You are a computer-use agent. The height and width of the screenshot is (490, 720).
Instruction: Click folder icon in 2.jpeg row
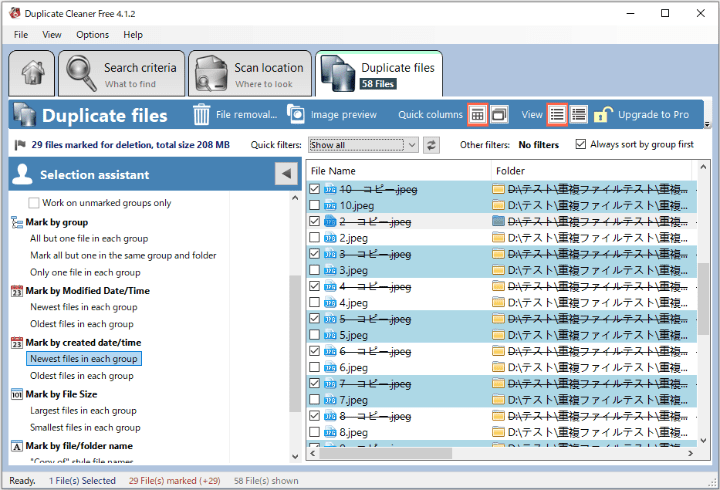[x=498, y=237]
